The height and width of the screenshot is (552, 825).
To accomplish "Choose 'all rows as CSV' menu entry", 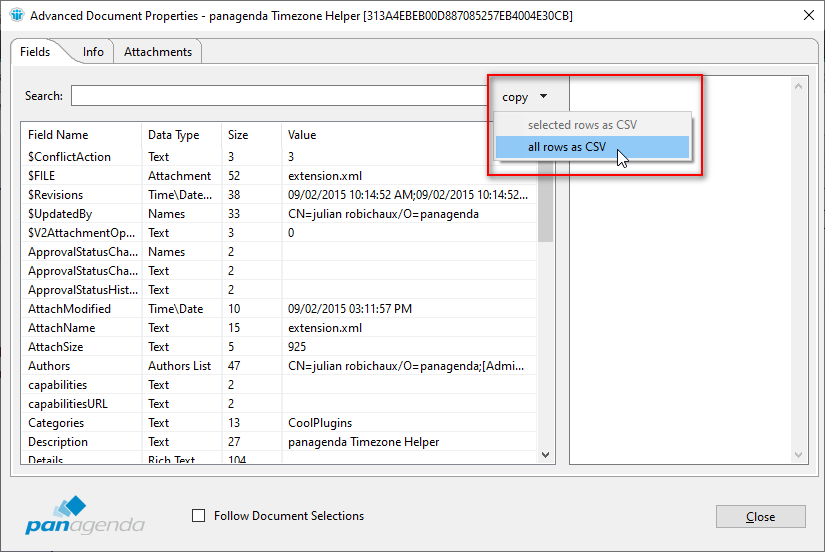I will tap(592, 147).
